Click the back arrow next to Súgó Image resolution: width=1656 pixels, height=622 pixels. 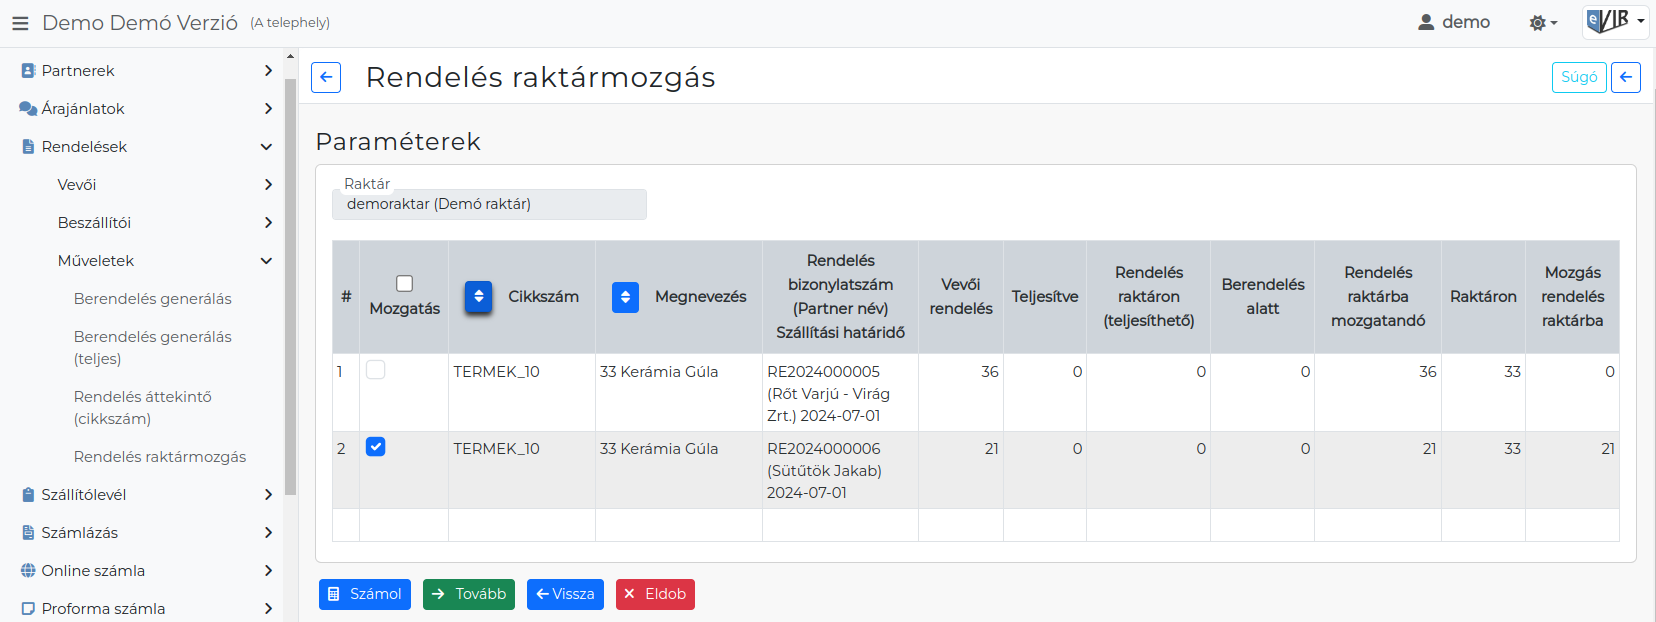pyautogui.click(x=1626, y=77)
